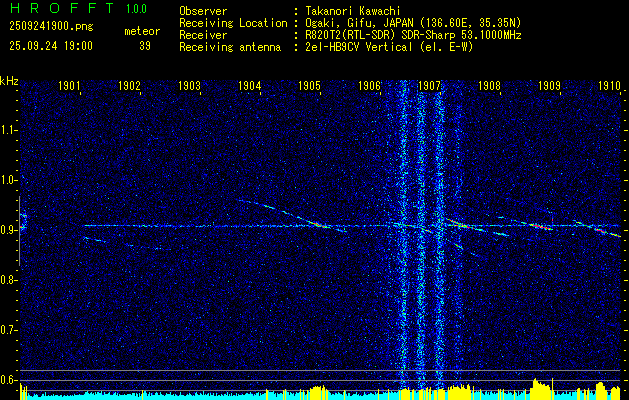Click the gray vertical frequency range bar

tap(19, 231)
